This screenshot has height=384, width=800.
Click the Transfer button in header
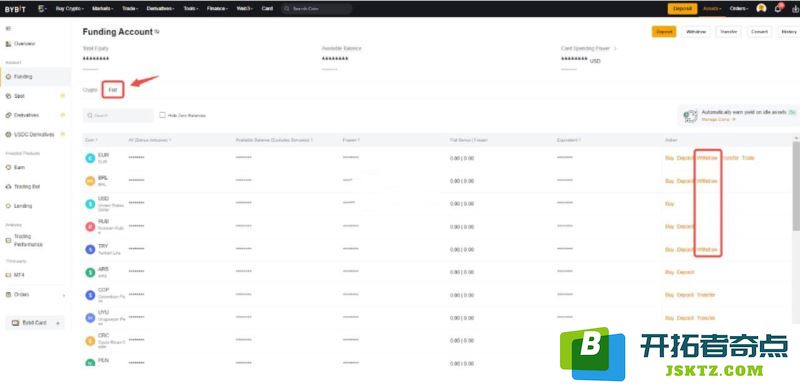pos(729,32)
